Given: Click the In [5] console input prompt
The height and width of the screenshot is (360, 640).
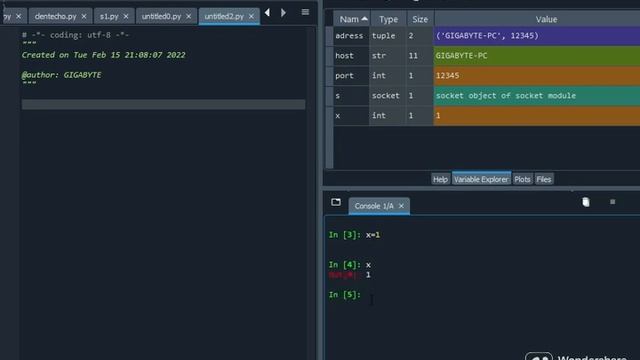Looking at the screenshot, I should pyautogui.click(x=345, y=295).
